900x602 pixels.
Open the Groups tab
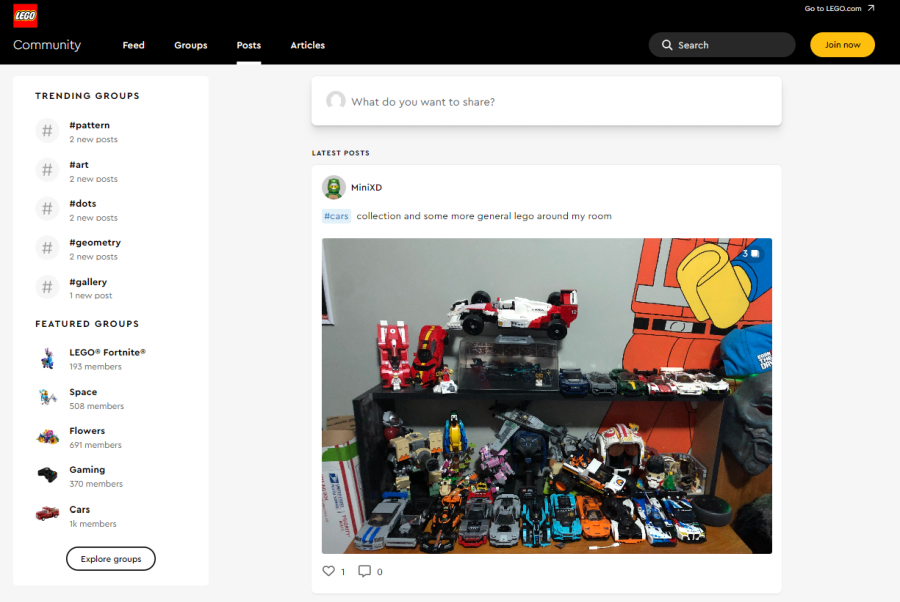click(190, 45)
